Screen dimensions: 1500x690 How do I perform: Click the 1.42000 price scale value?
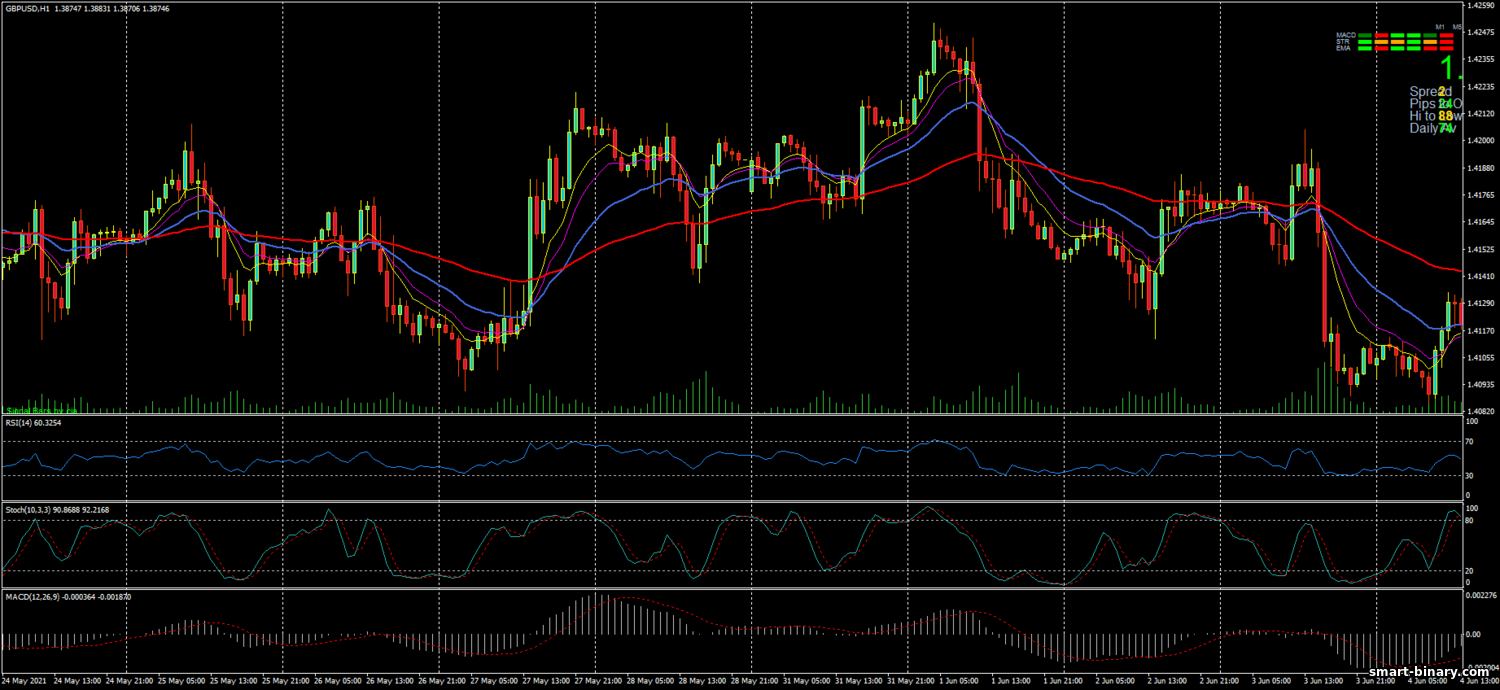pos(1481,140)
